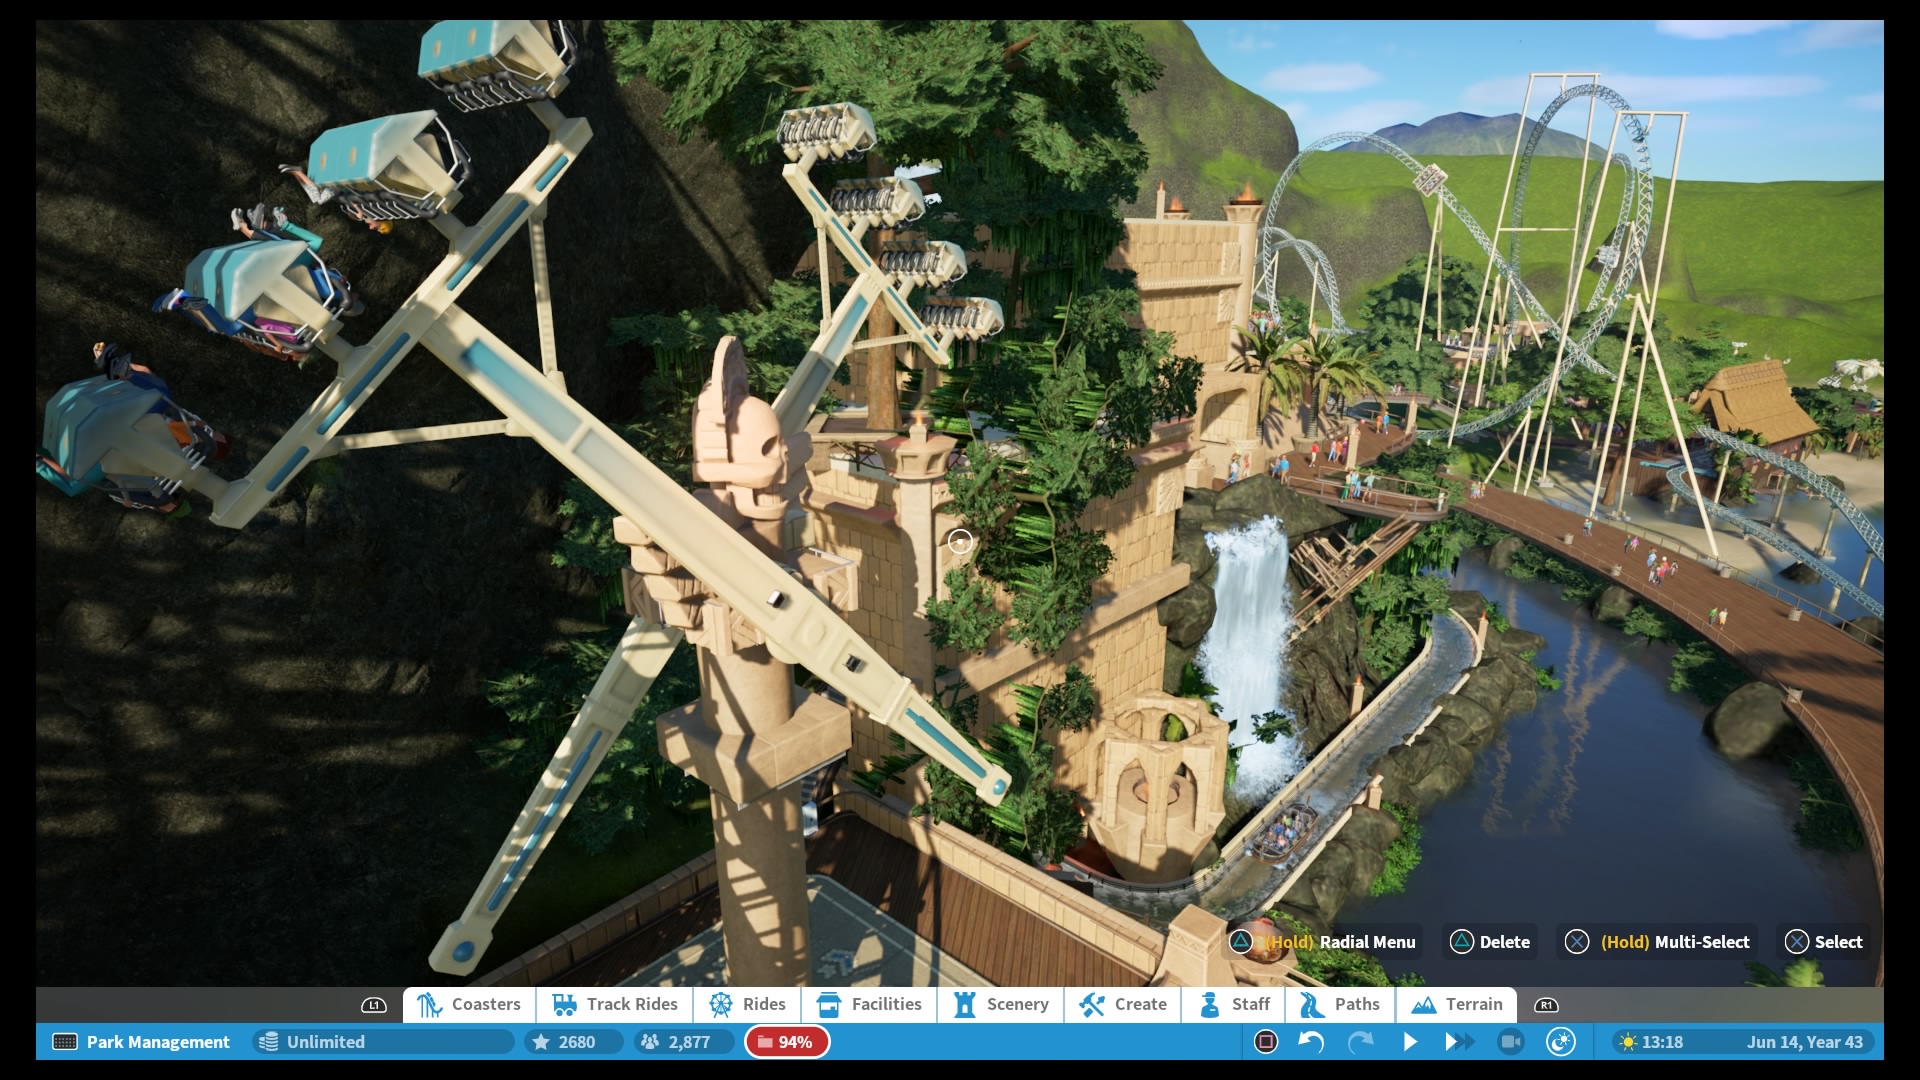Click the Track Rides train icon
Screen dimensions: 1920x1080
[564, 1005]
